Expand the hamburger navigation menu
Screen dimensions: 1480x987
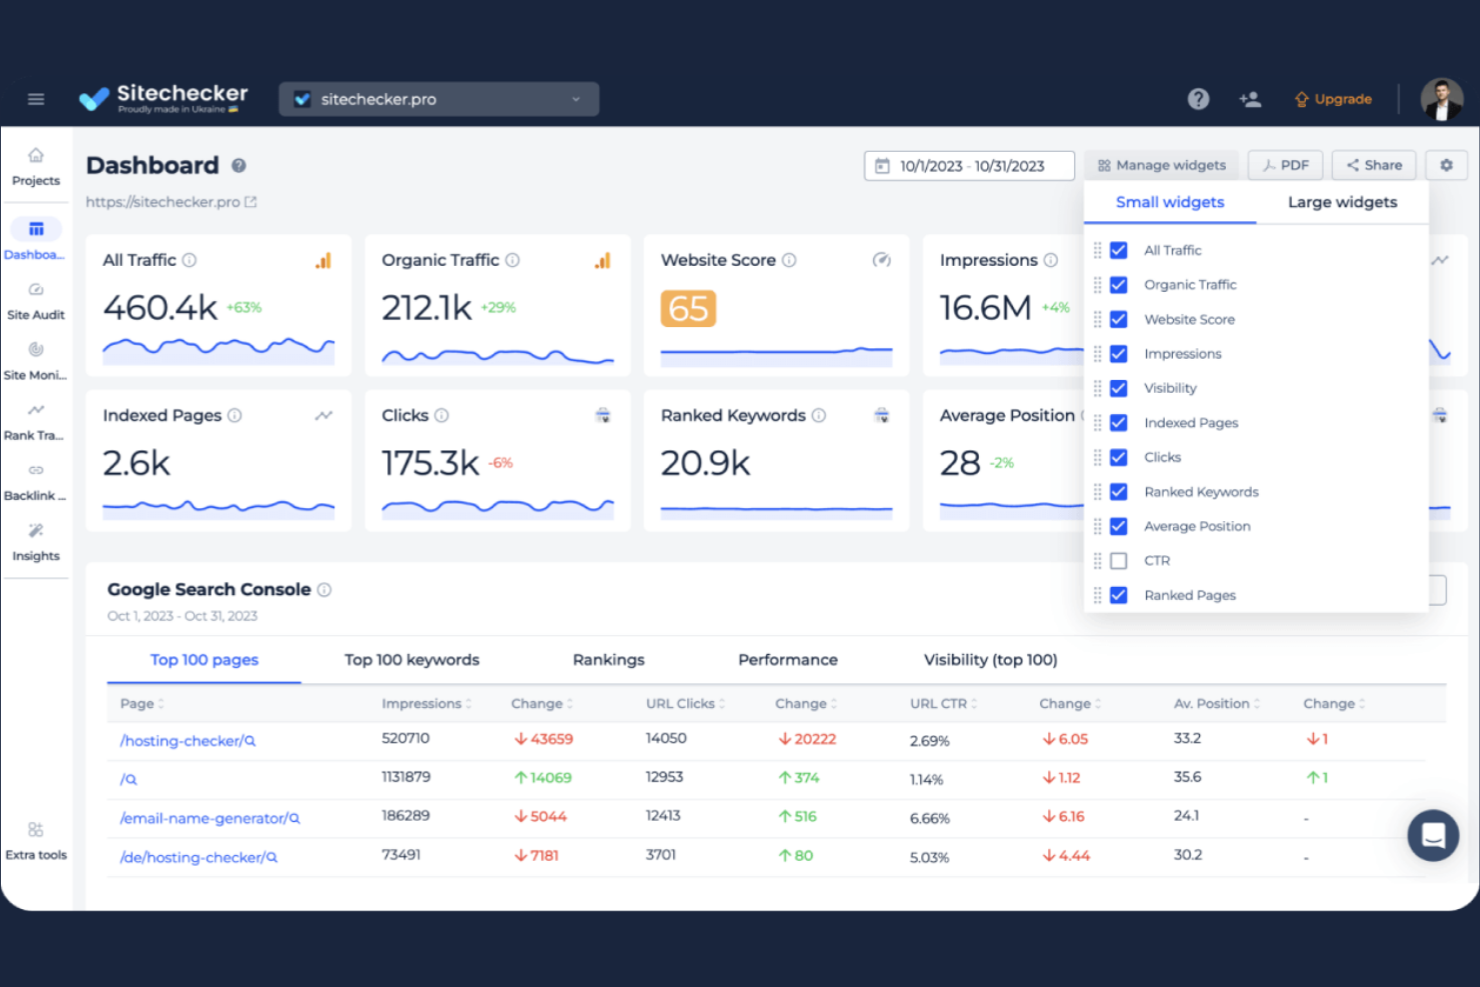coord(36,98)
